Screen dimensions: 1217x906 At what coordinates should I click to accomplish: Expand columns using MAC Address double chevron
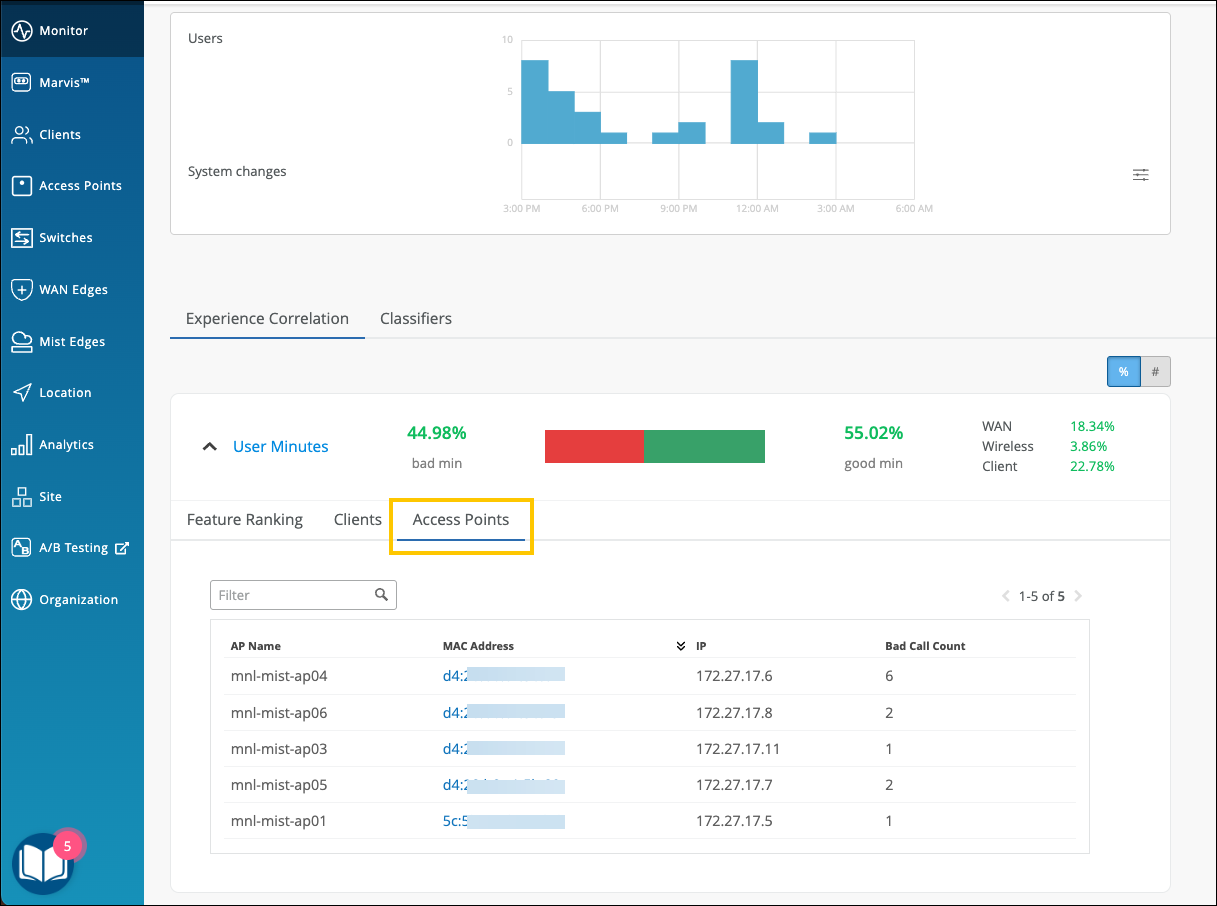coord(681,646)
